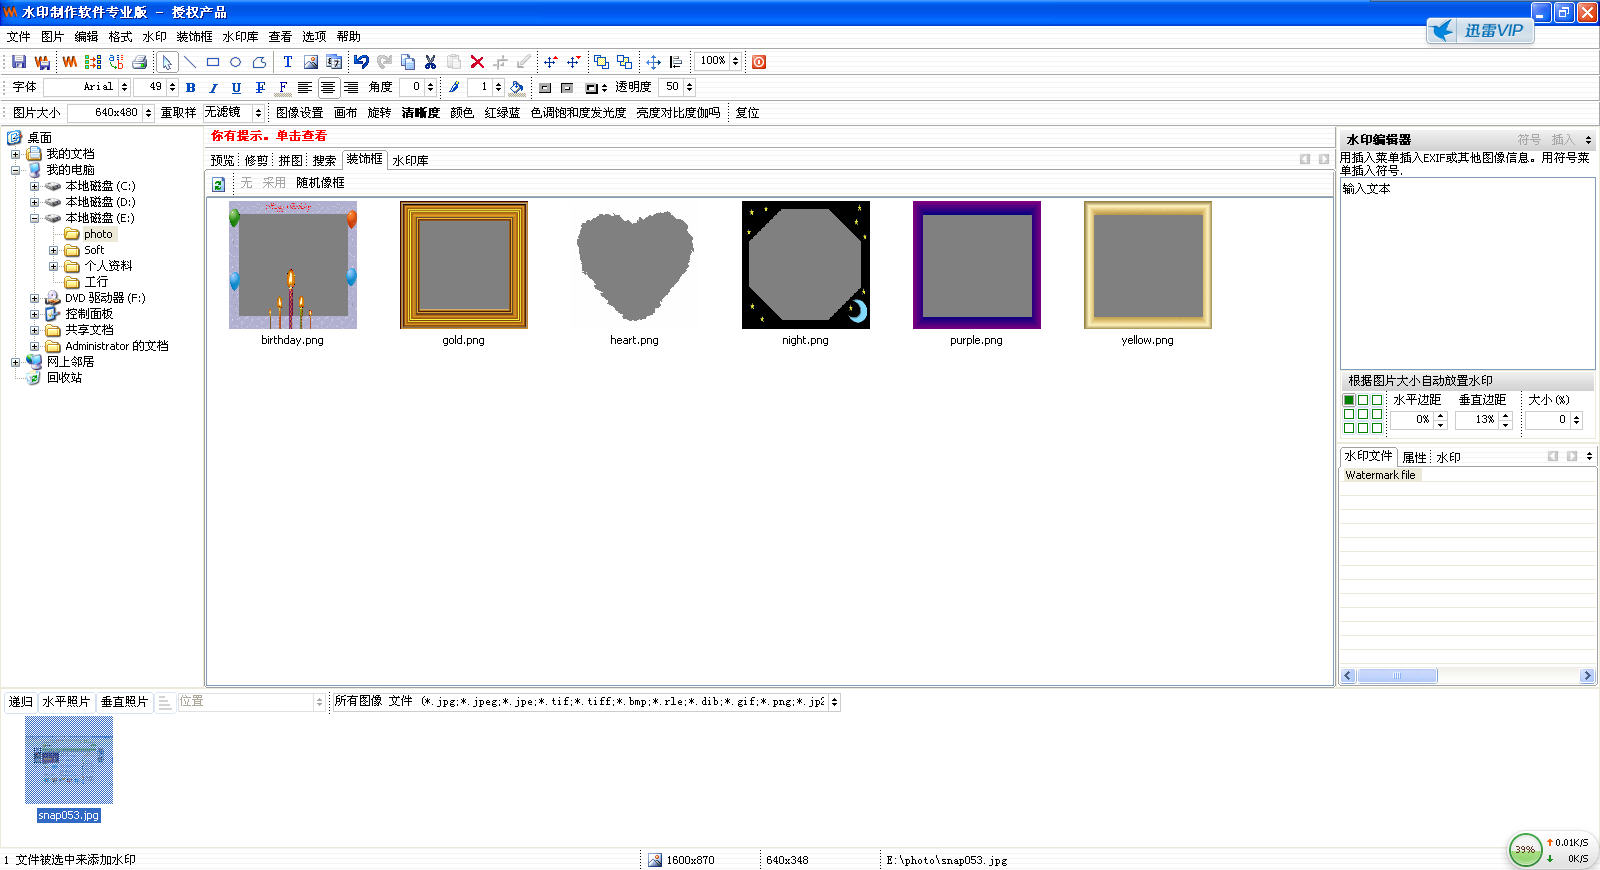
Task: Open the 文件 menu
Action: click(x=19, y=37)
